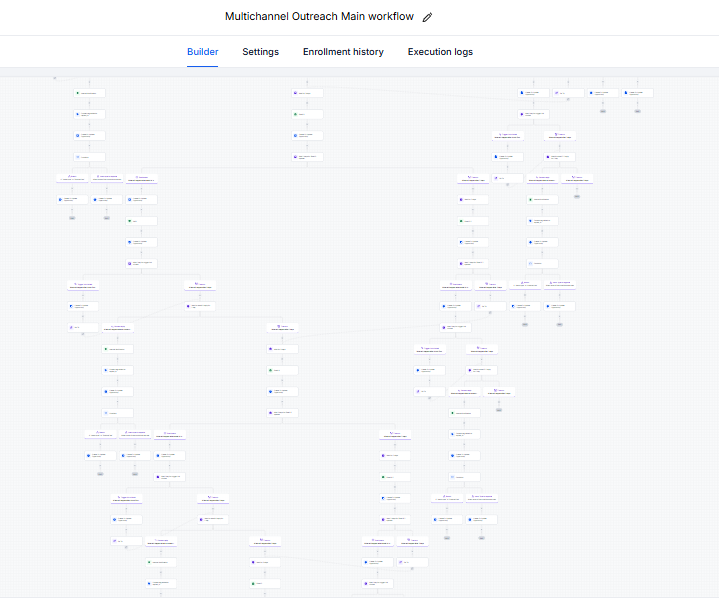Image resolution: width=719 pixels, height=598 pixels.
Task: Open the Builder tab
Action: point(203,52)
